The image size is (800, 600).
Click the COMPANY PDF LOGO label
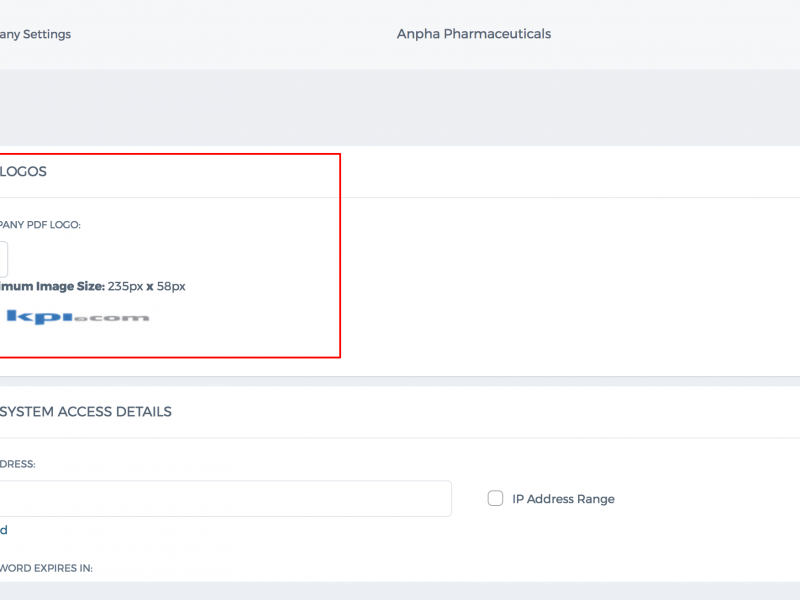[40, 225]
